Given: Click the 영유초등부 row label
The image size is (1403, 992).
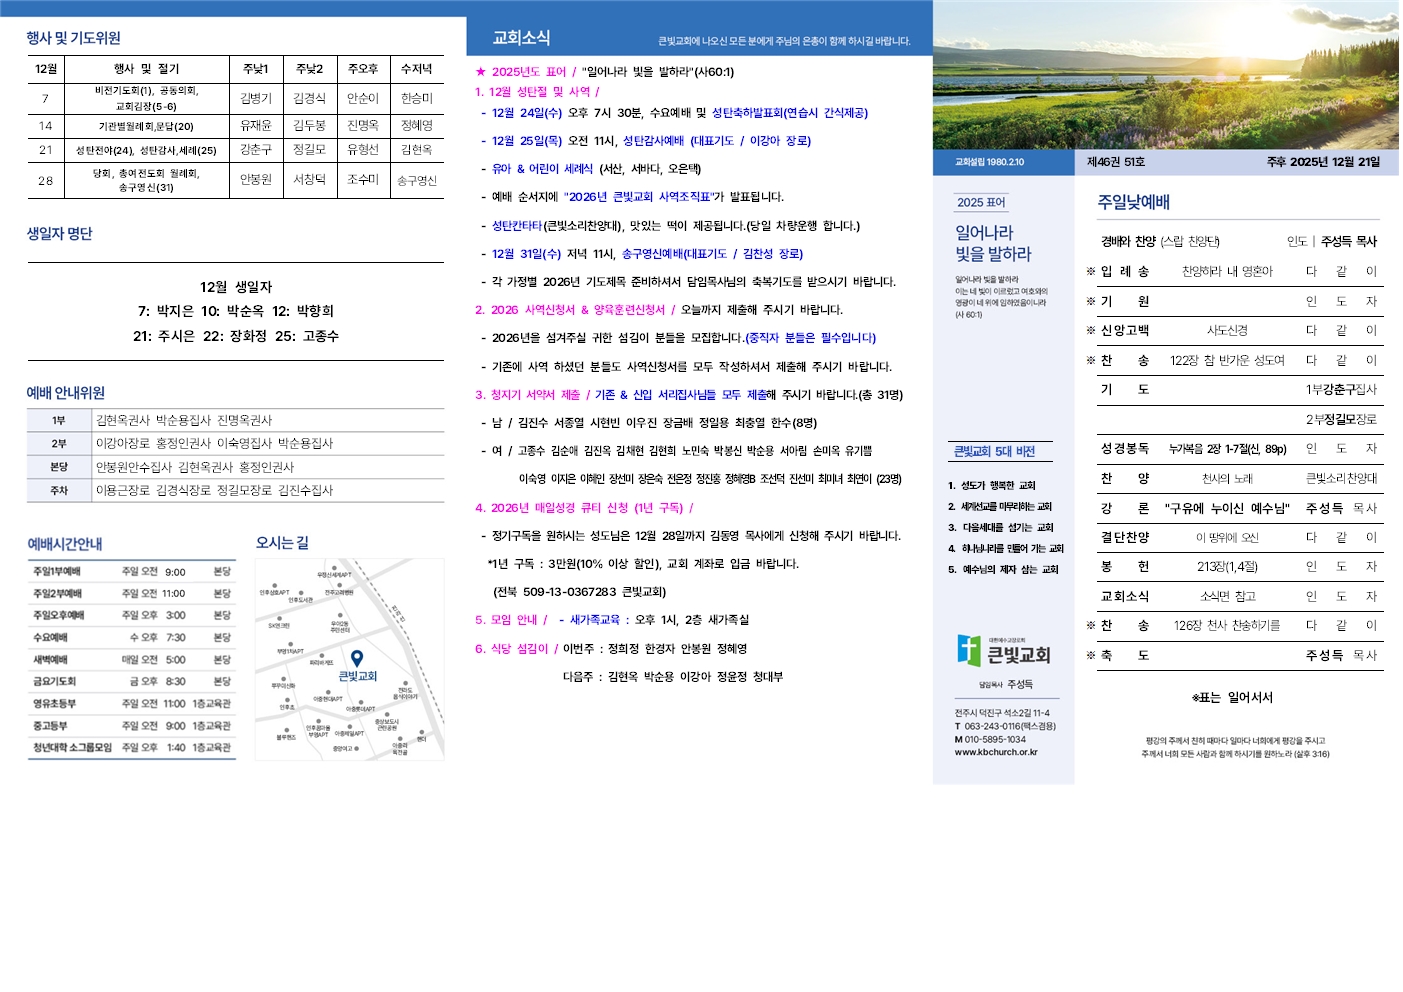Looking at the screenshot, I should pyautogui.click(x=54, y=704).
